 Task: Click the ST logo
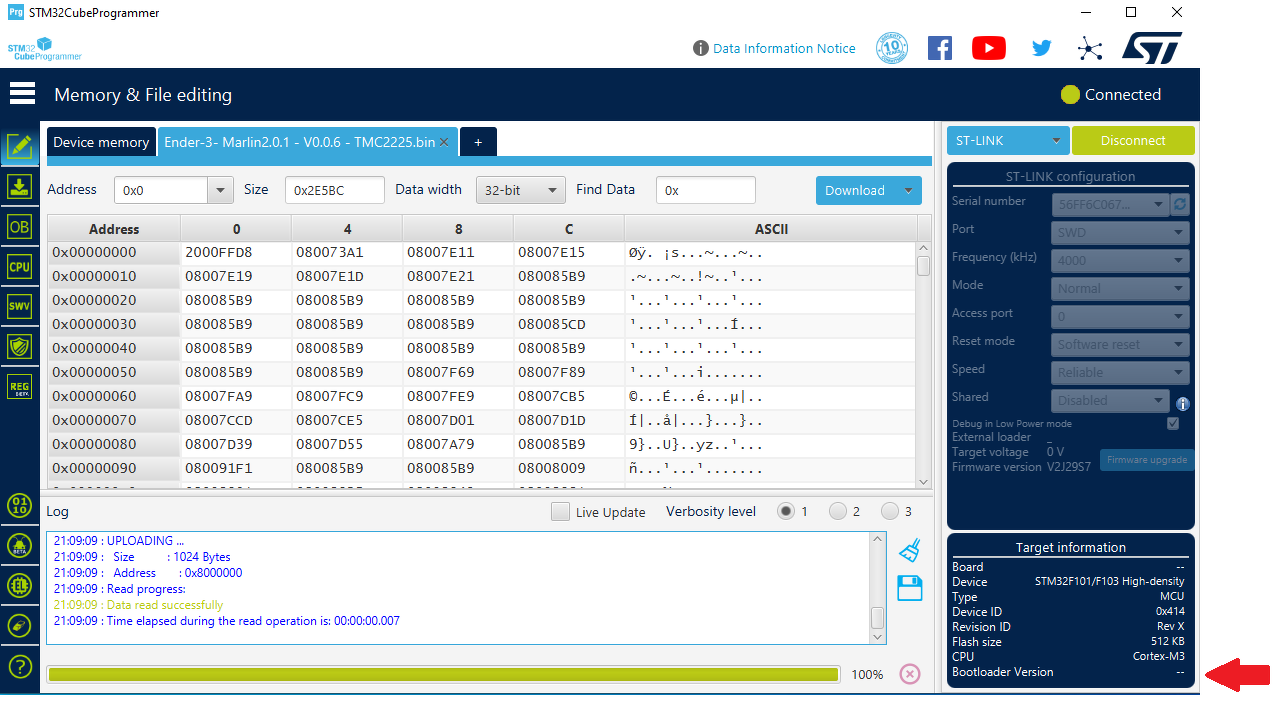pyautogui.click(x=1152, y=48)
